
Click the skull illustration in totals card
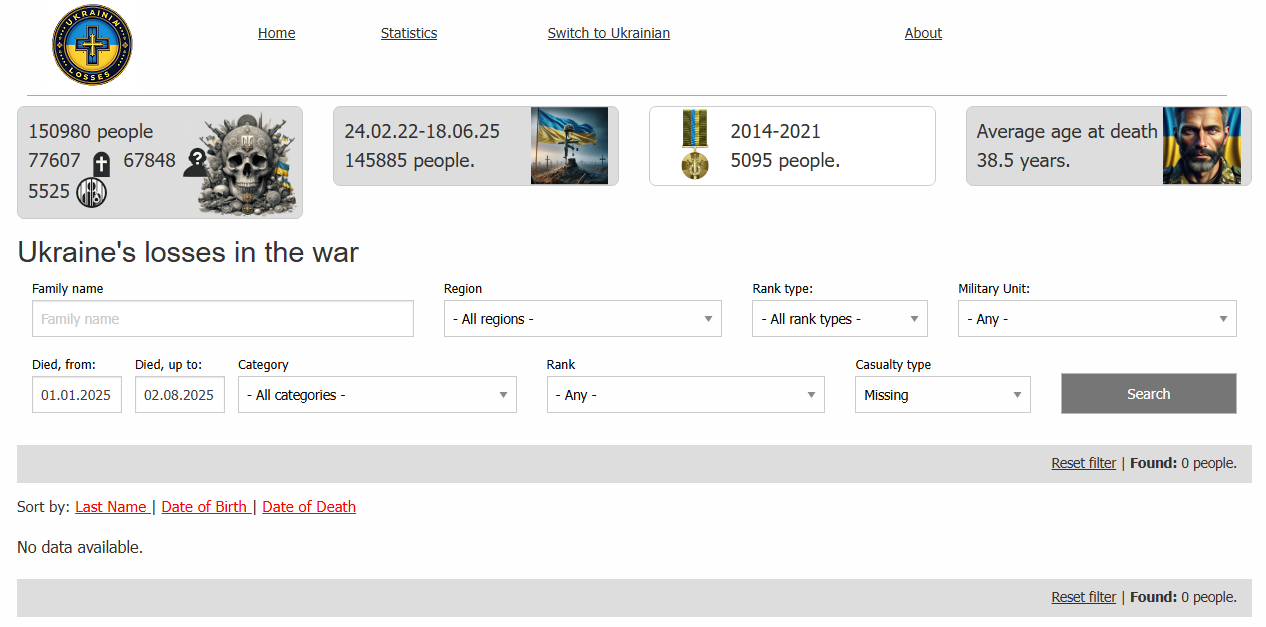tap(246, 164)
